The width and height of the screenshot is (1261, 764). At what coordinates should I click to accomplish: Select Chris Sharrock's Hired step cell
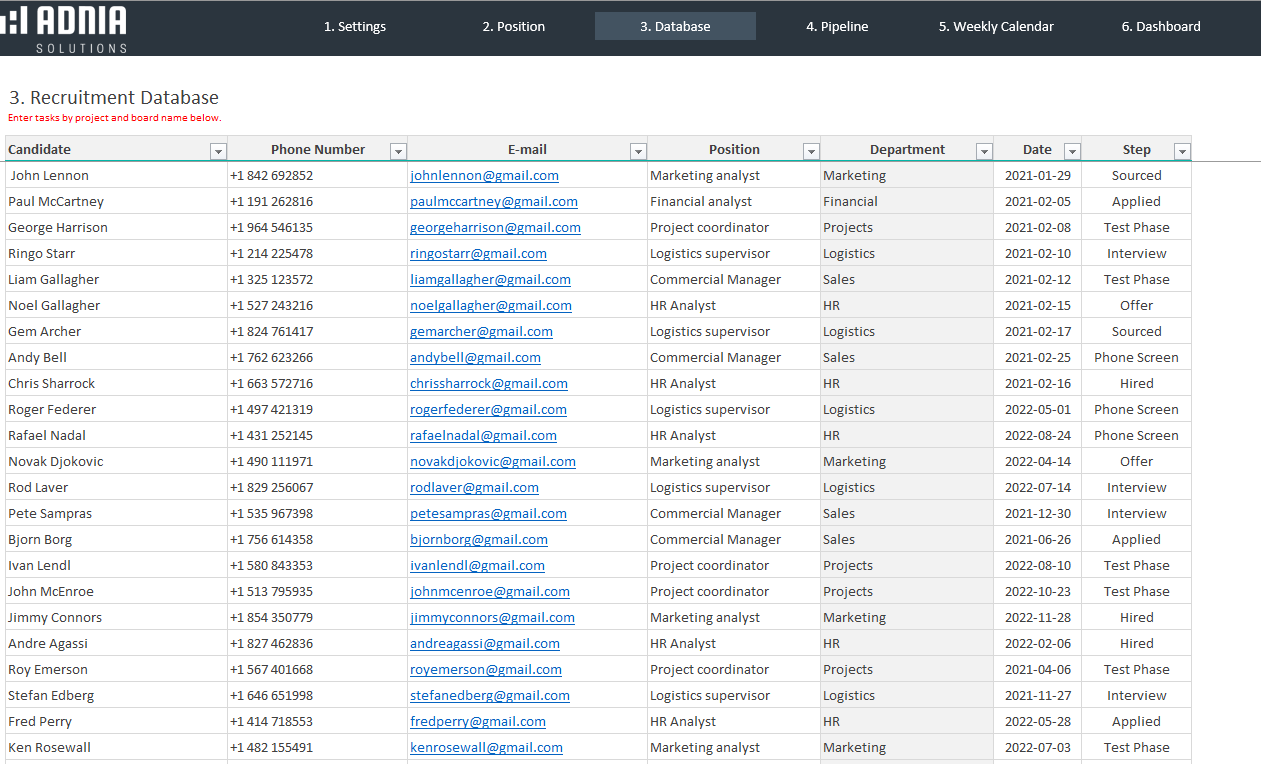[1136, 384]
